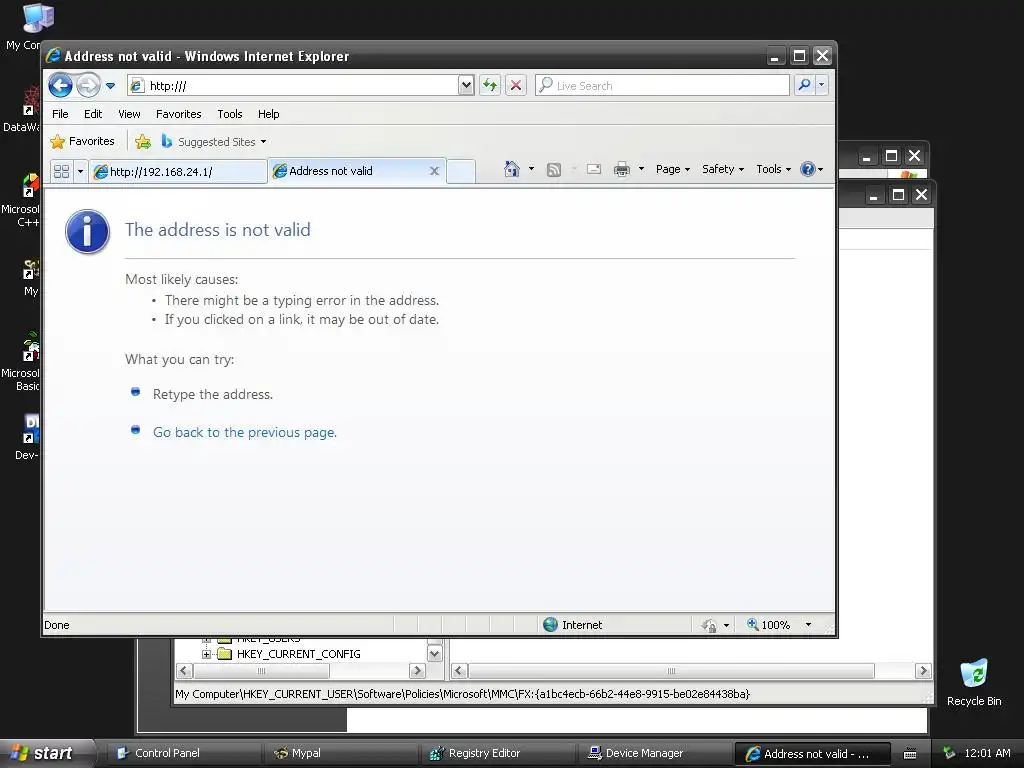Click the blue Help question mark icon
The image size is (1024, 768).
pyautogui.click(x=808, y=169)
